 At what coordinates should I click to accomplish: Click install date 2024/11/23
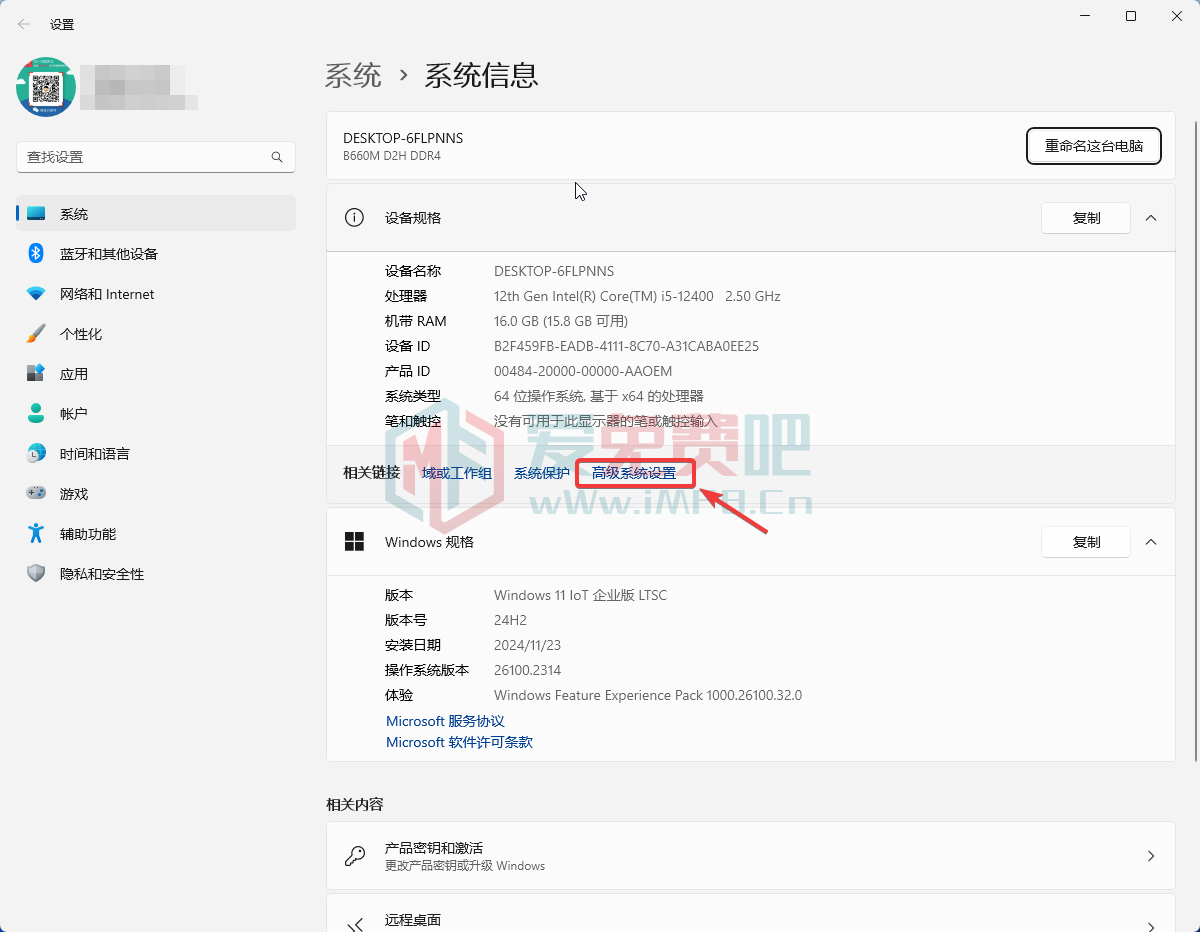[x=525, y=645]
